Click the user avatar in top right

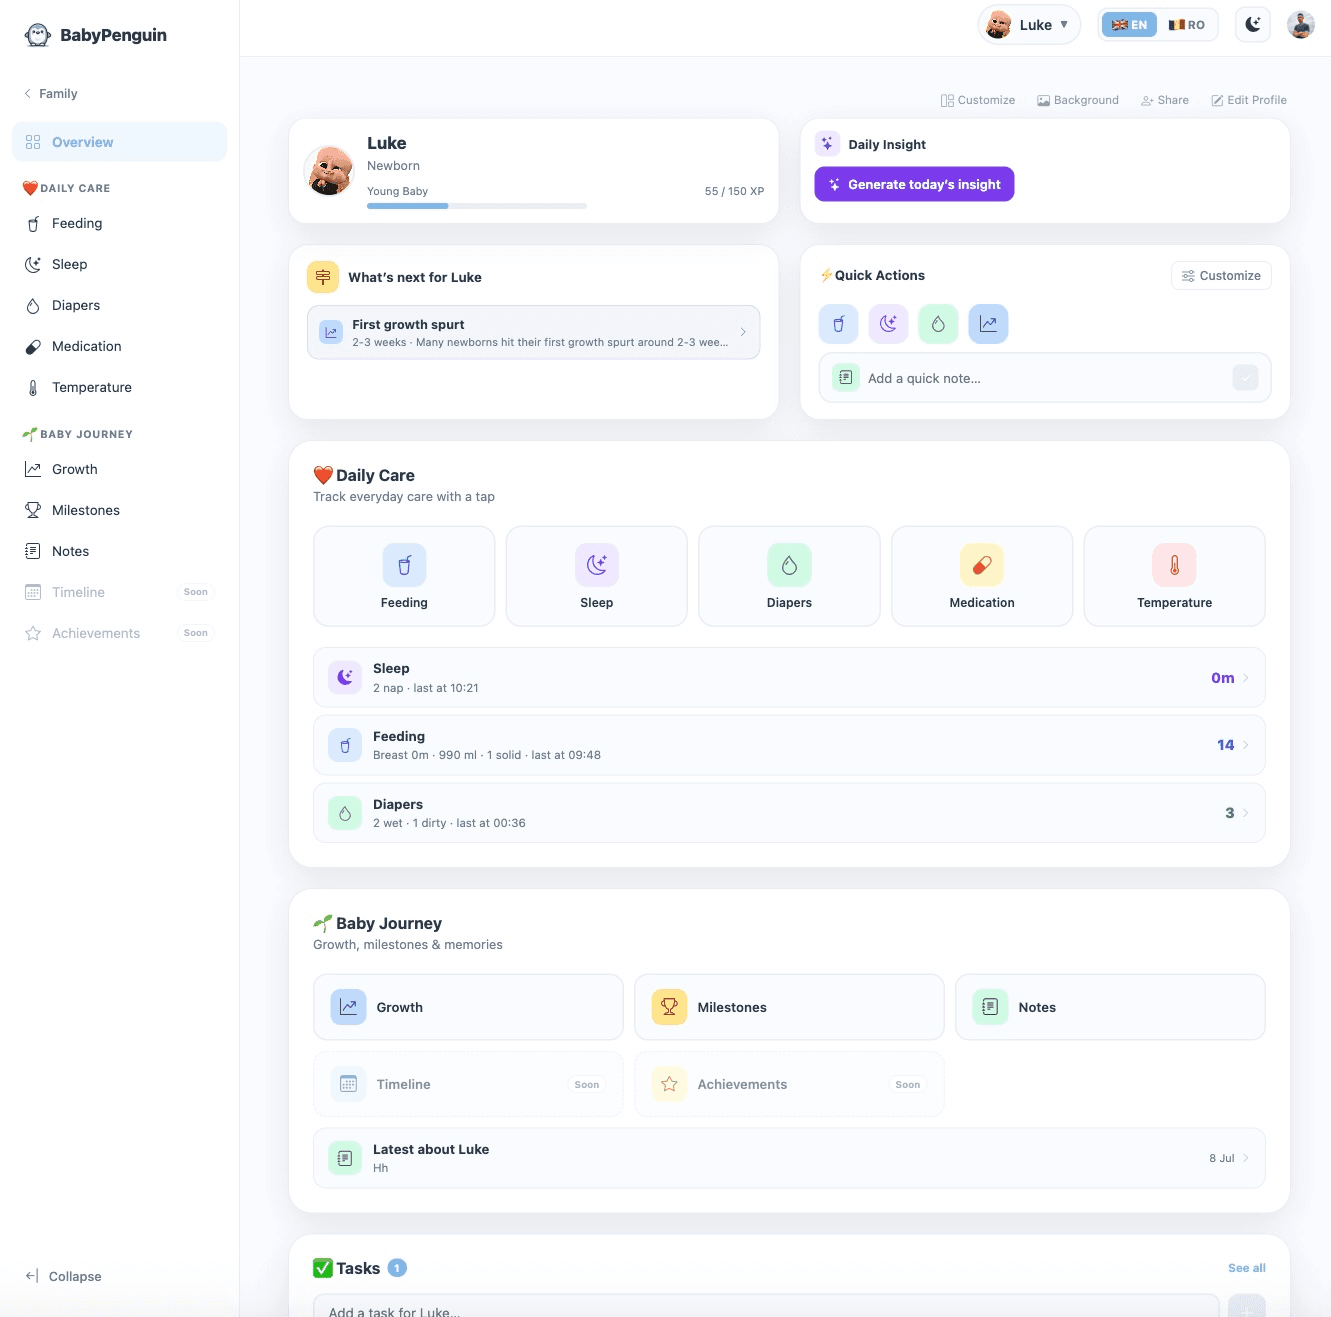pos(1301,25)
